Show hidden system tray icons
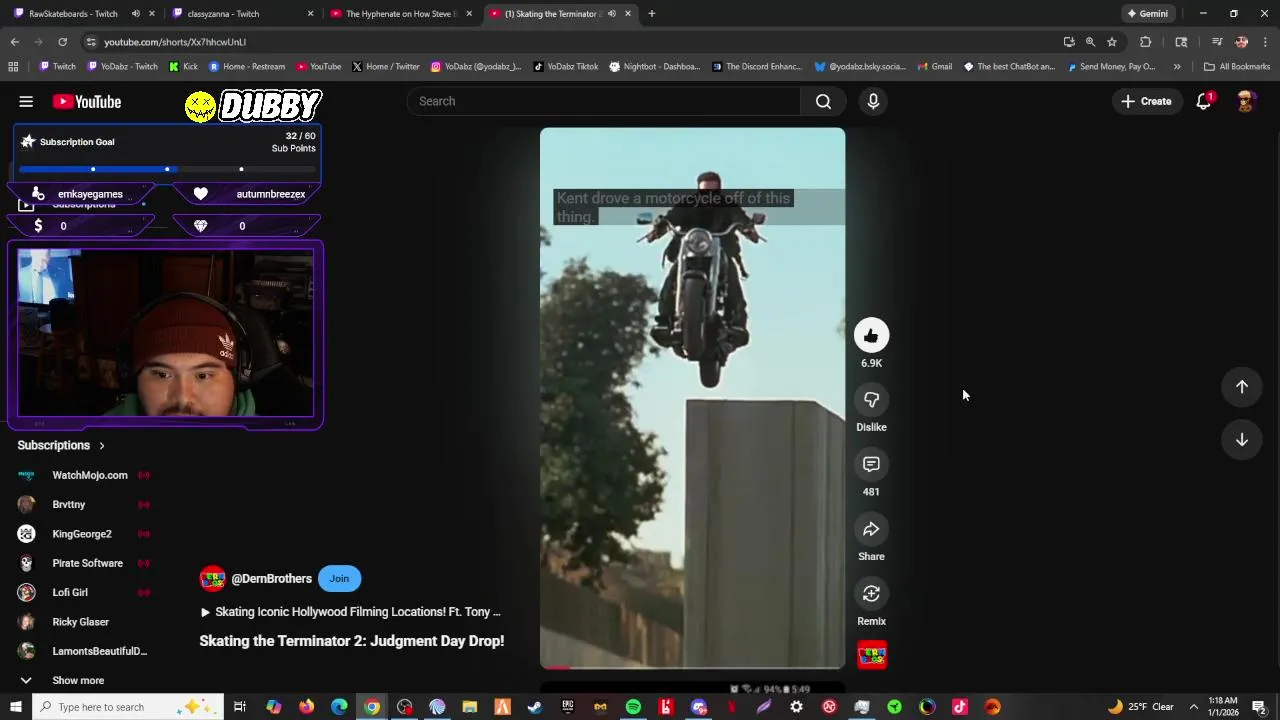This screenshot has width=1280, height=720. pos(1193,707)
